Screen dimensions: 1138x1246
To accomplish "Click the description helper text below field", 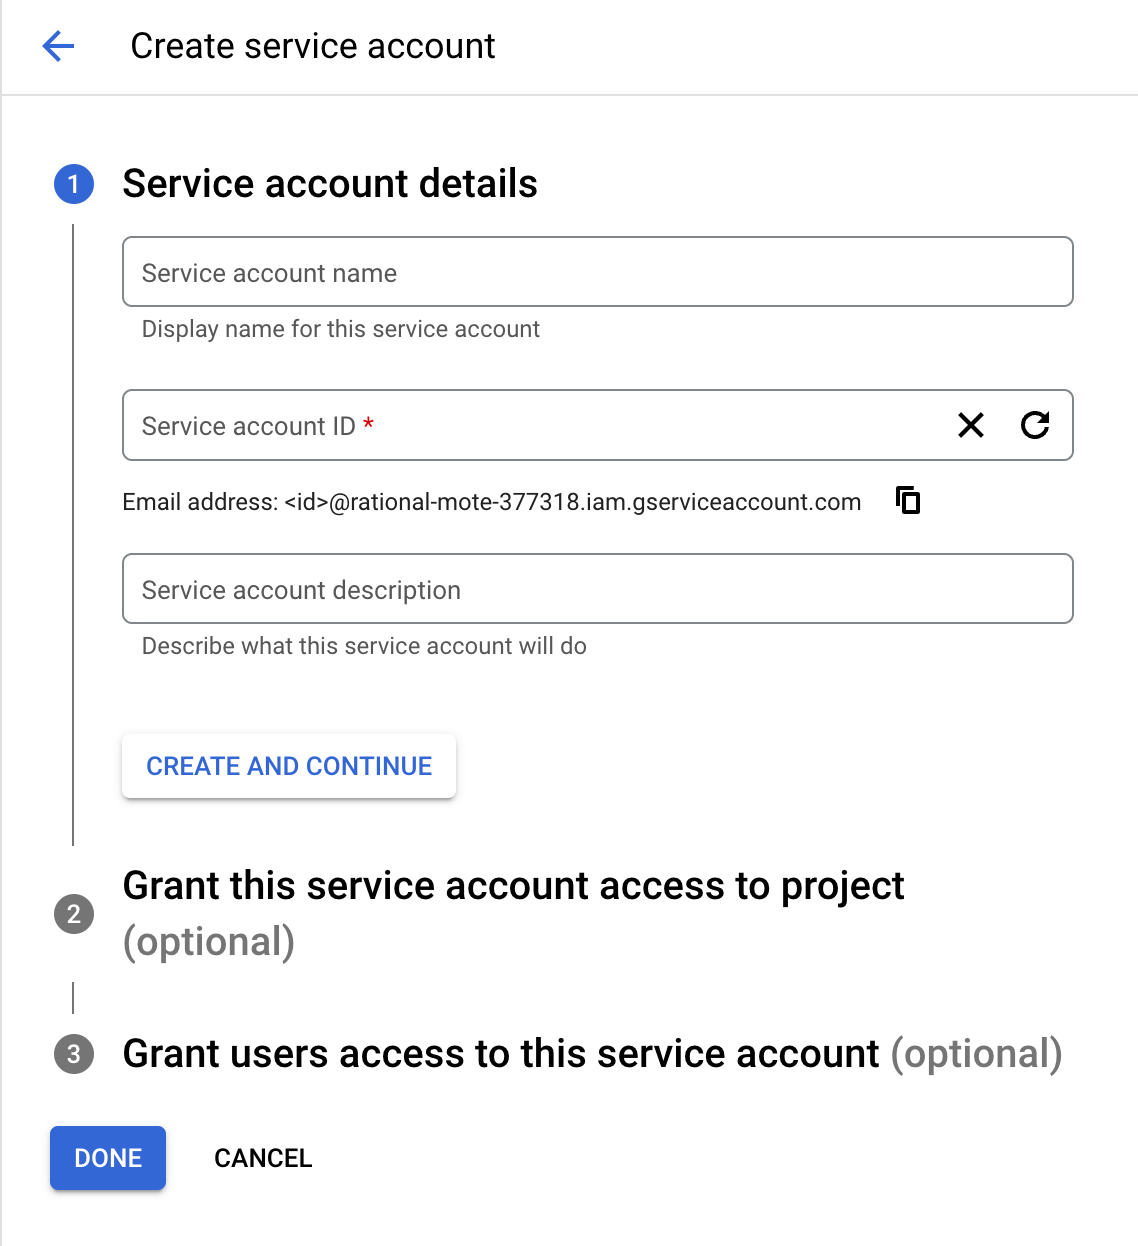I will pos(364,646).
